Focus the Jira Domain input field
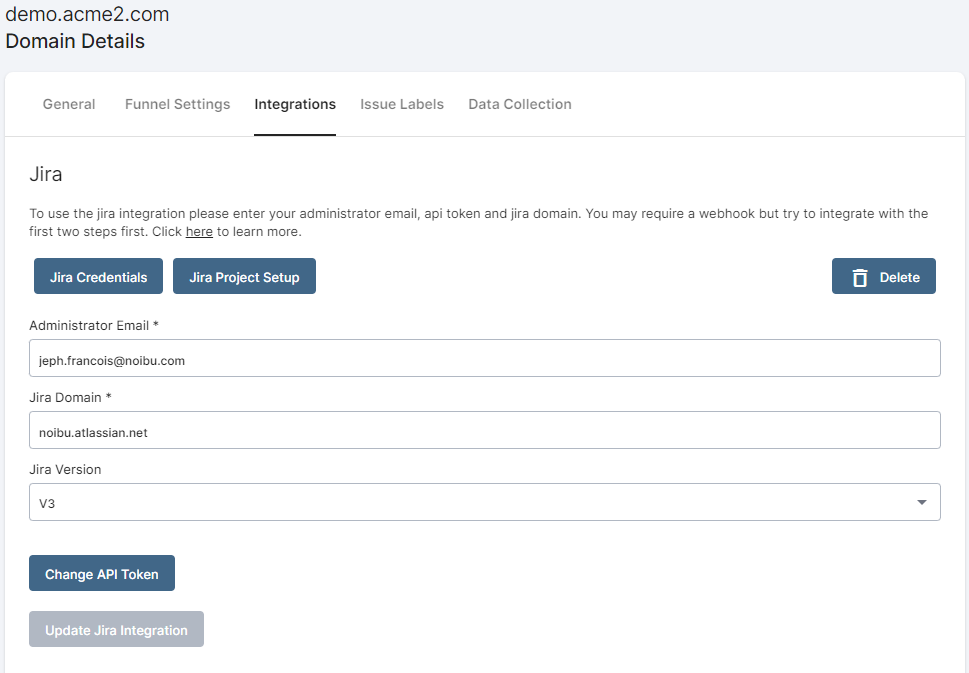This screenshot has width=969, height=673. [x=484, y=430]
